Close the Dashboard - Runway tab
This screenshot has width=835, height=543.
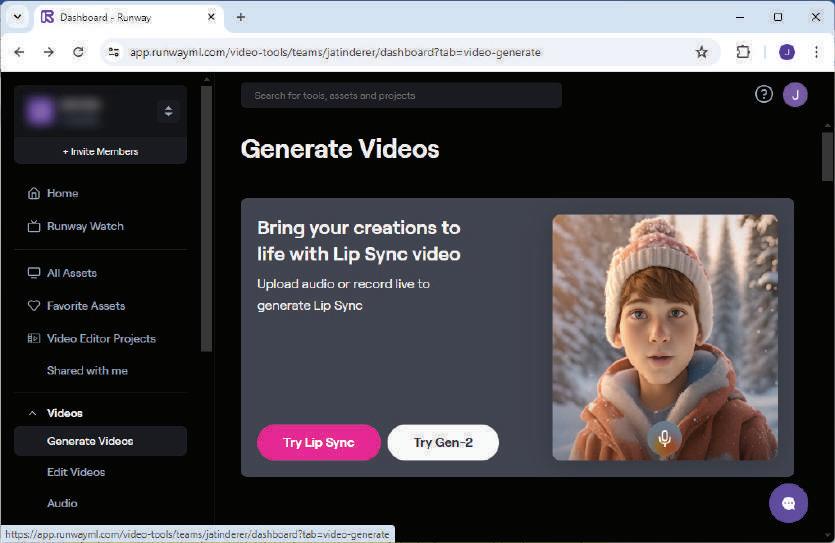coord(211,17)
